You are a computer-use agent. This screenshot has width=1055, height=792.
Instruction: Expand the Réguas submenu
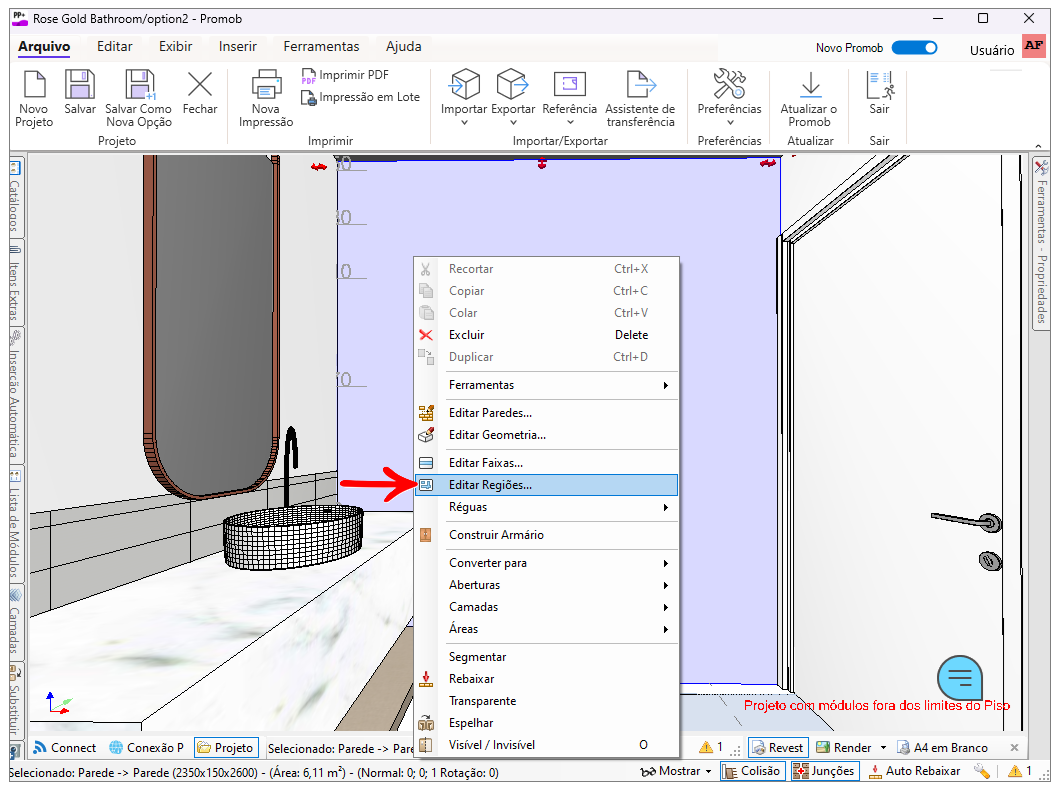coord(546,507)
